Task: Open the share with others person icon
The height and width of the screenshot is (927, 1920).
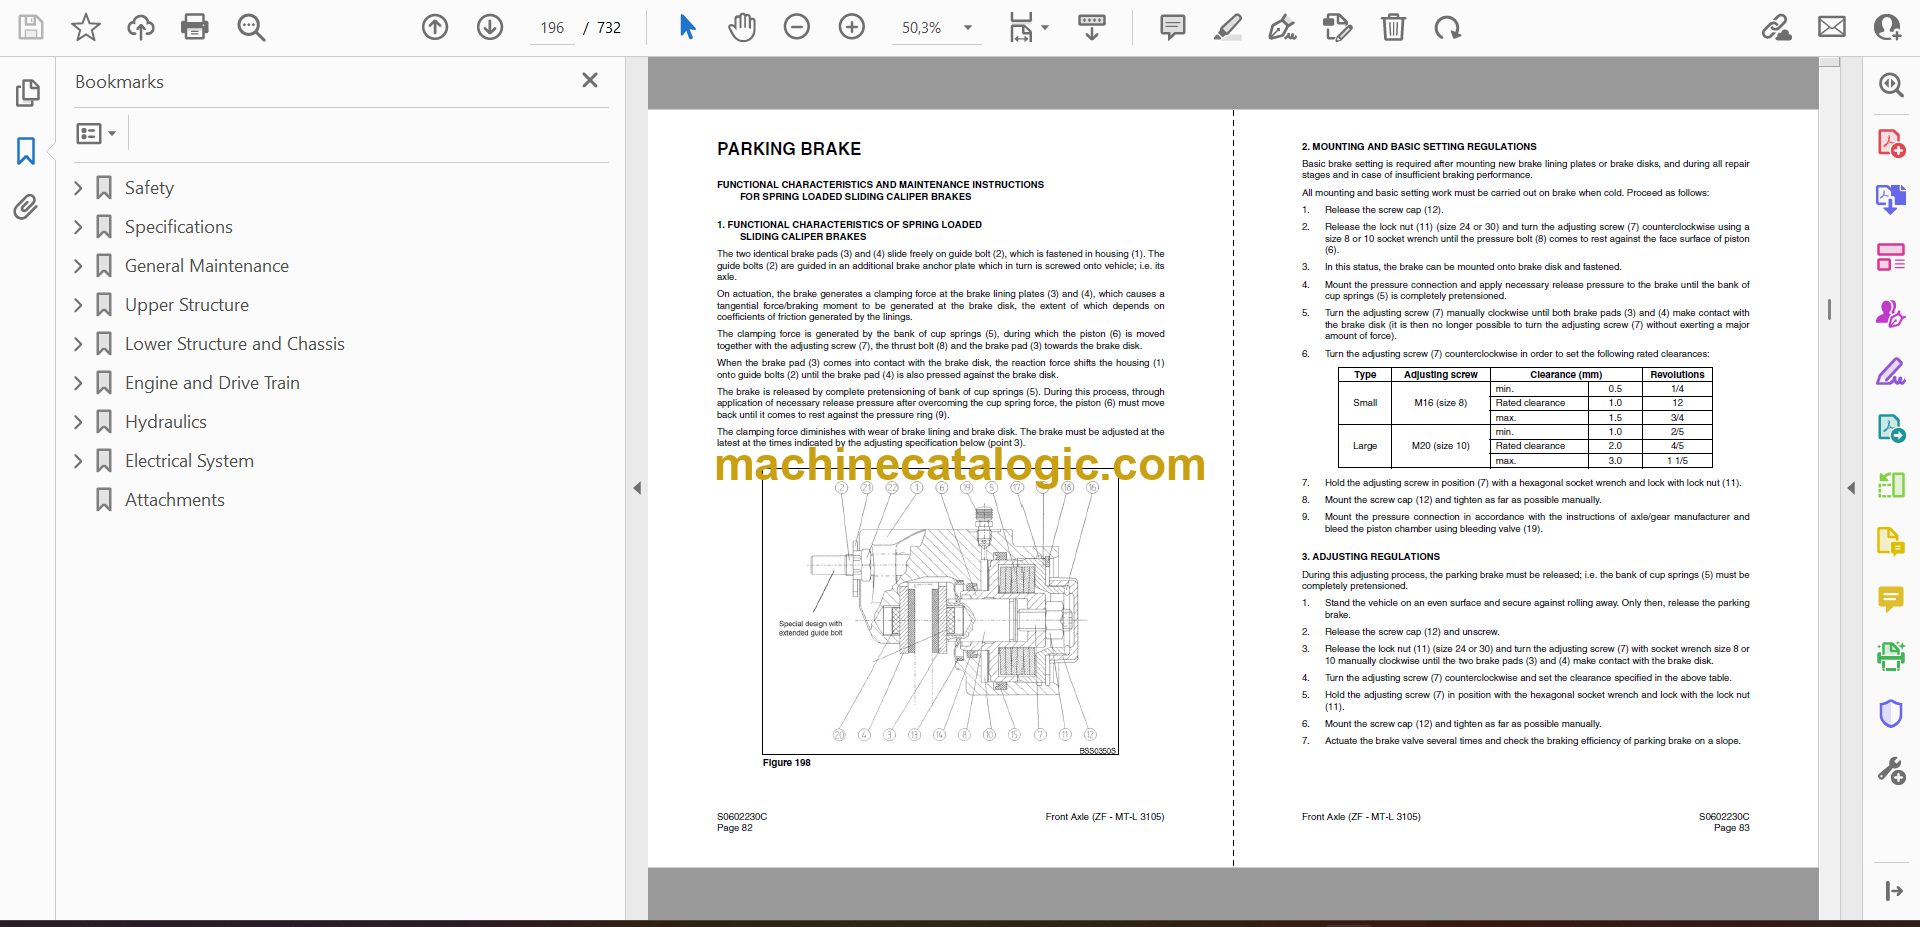Action: [x=1887, y=27]
